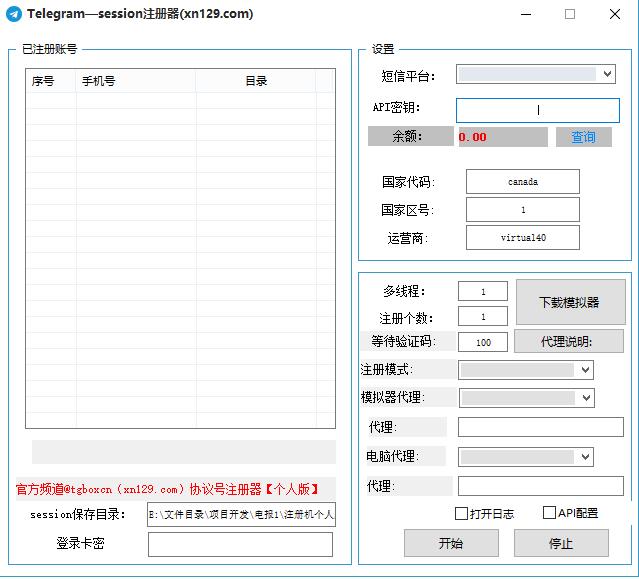This screenshot has width=639, height=579.
Task: Click the 0.00 balance value
Action: (472, 137)
